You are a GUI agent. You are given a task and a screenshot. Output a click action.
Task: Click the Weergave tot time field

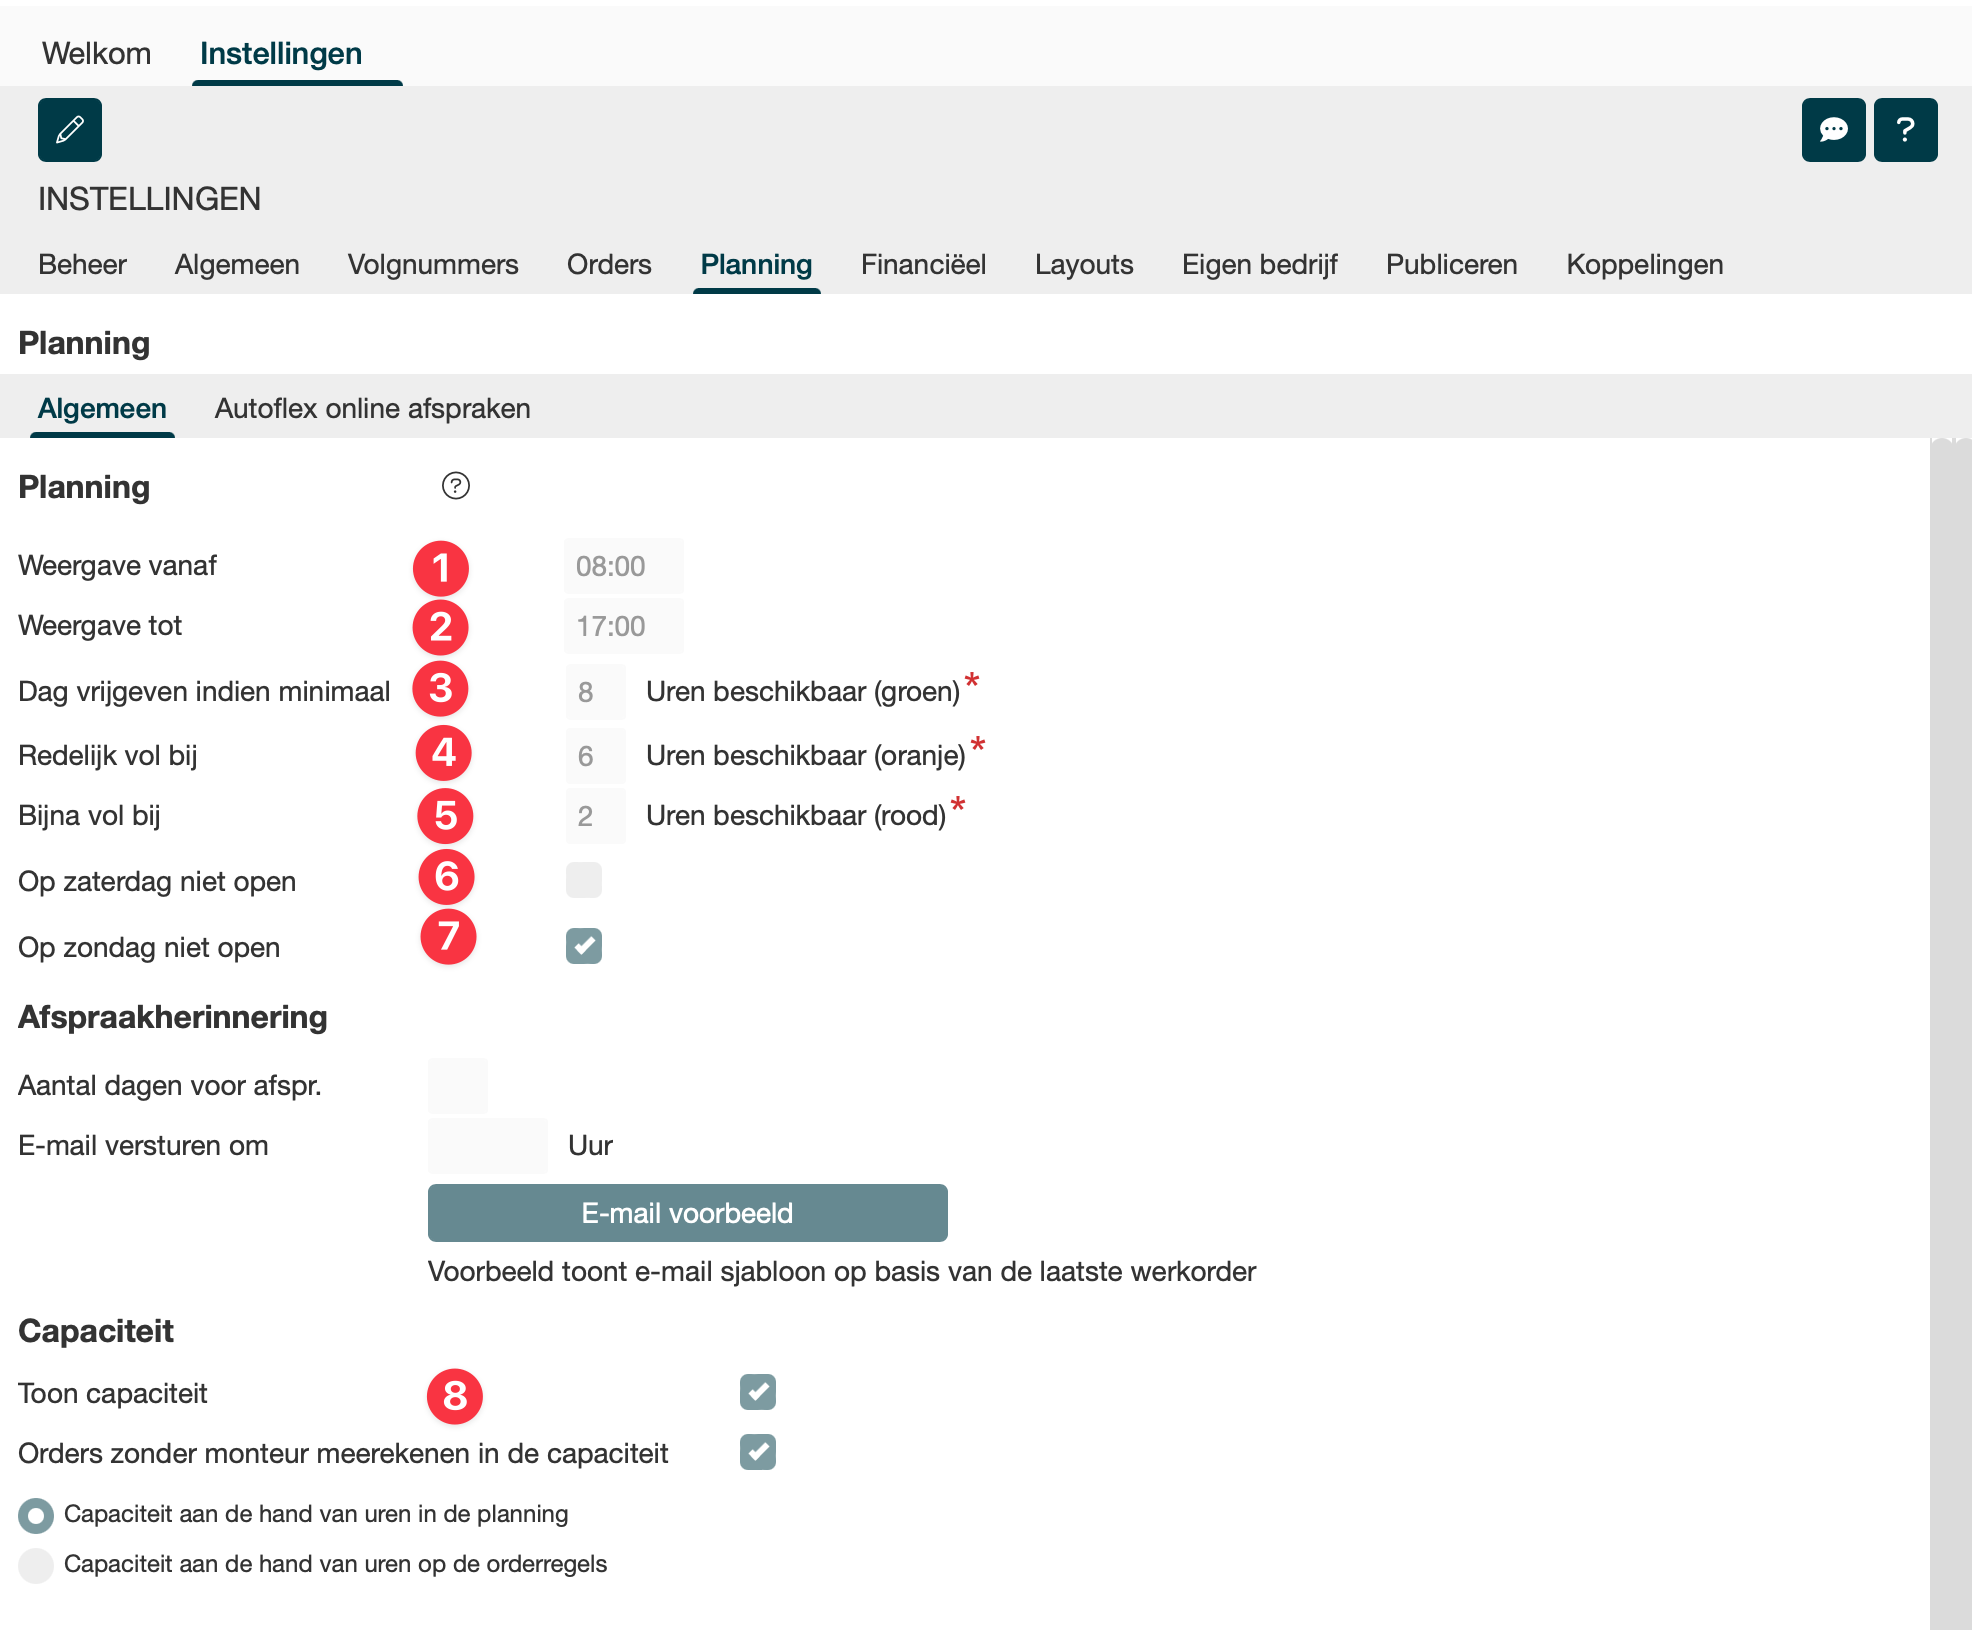[623, 626]
